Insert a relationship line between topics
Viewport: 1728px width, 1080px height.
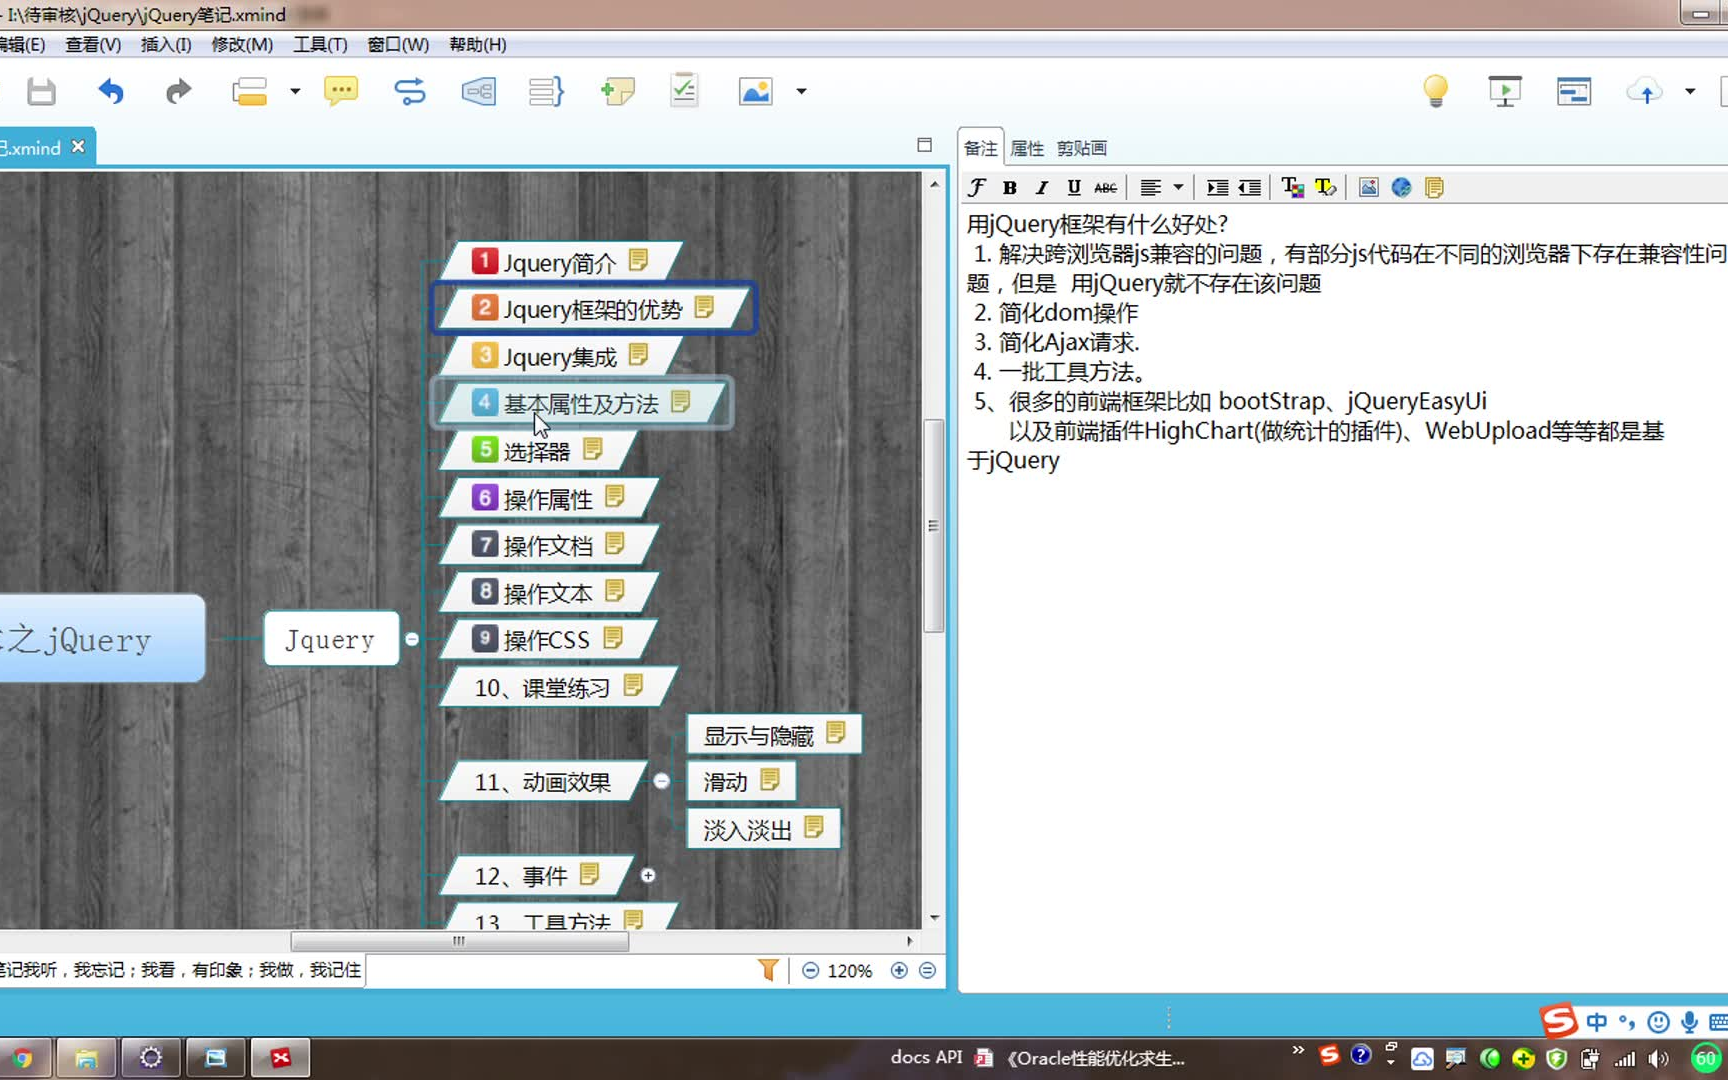click(x=411, y=91)
